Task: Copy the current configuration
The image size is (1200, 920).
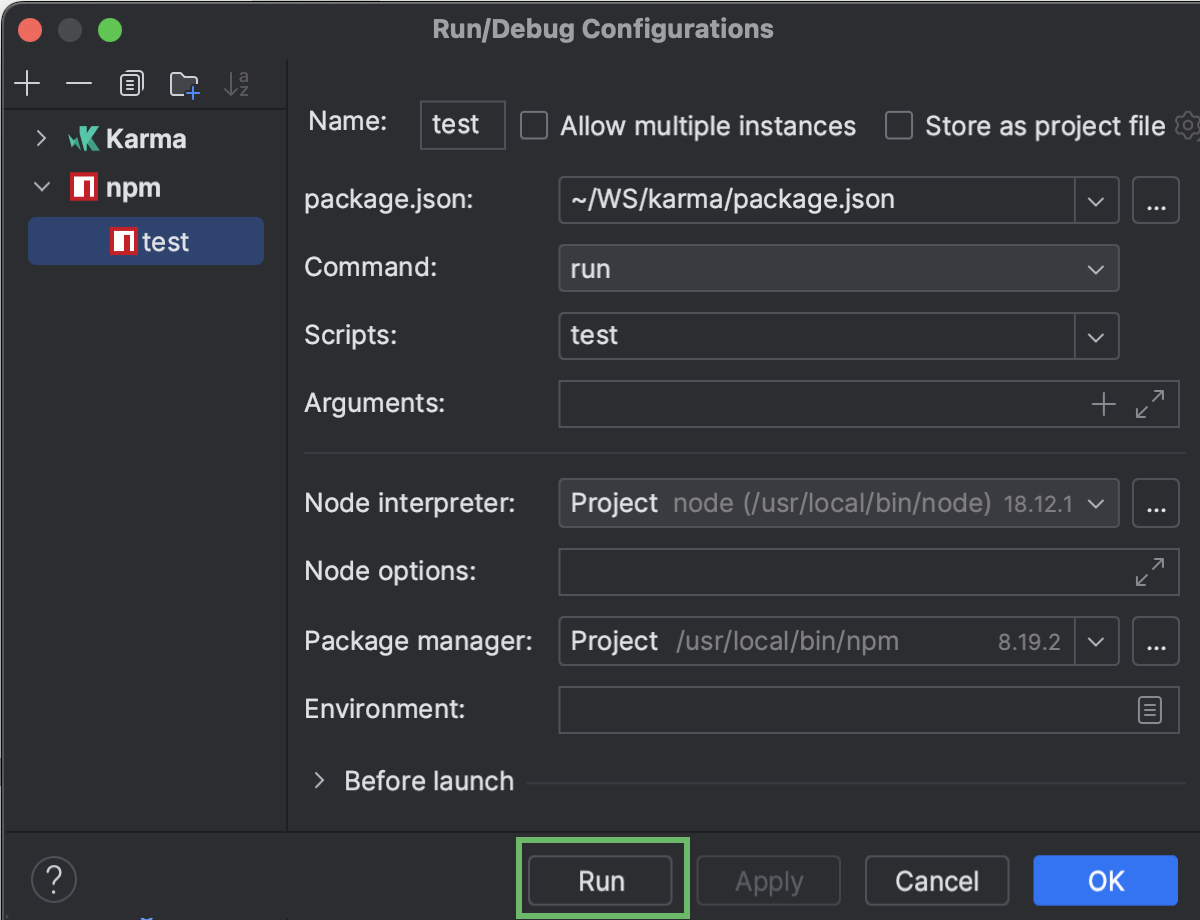Action: [131, 84]
